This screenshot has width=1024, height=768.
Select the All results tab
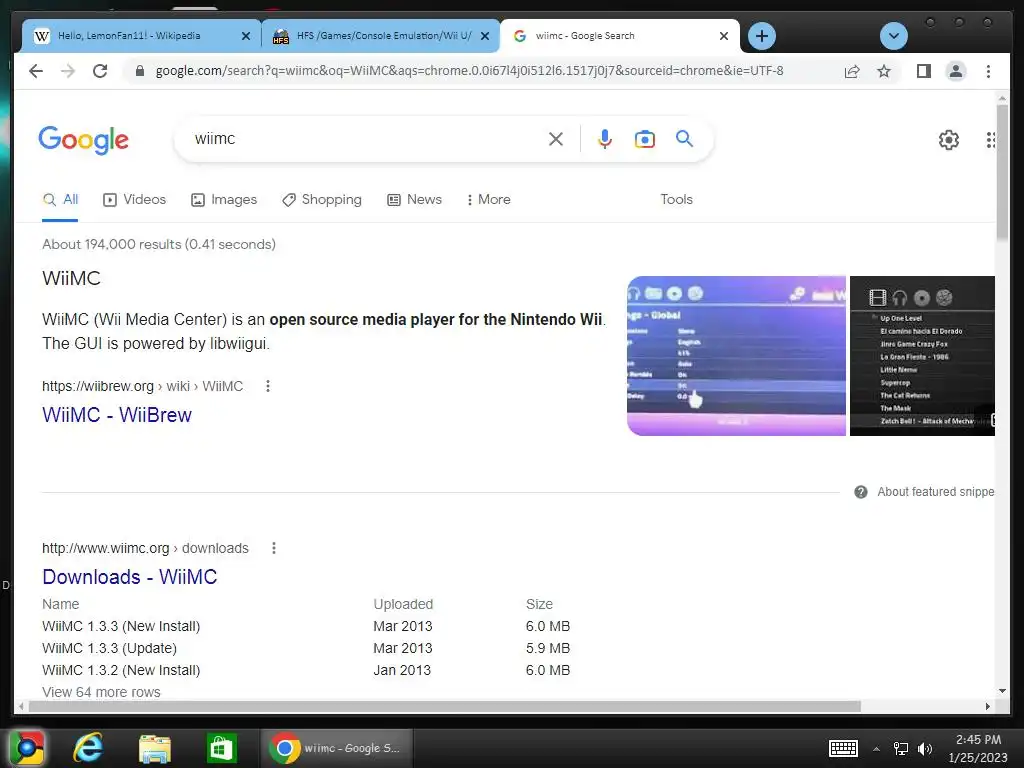(60, 200)
